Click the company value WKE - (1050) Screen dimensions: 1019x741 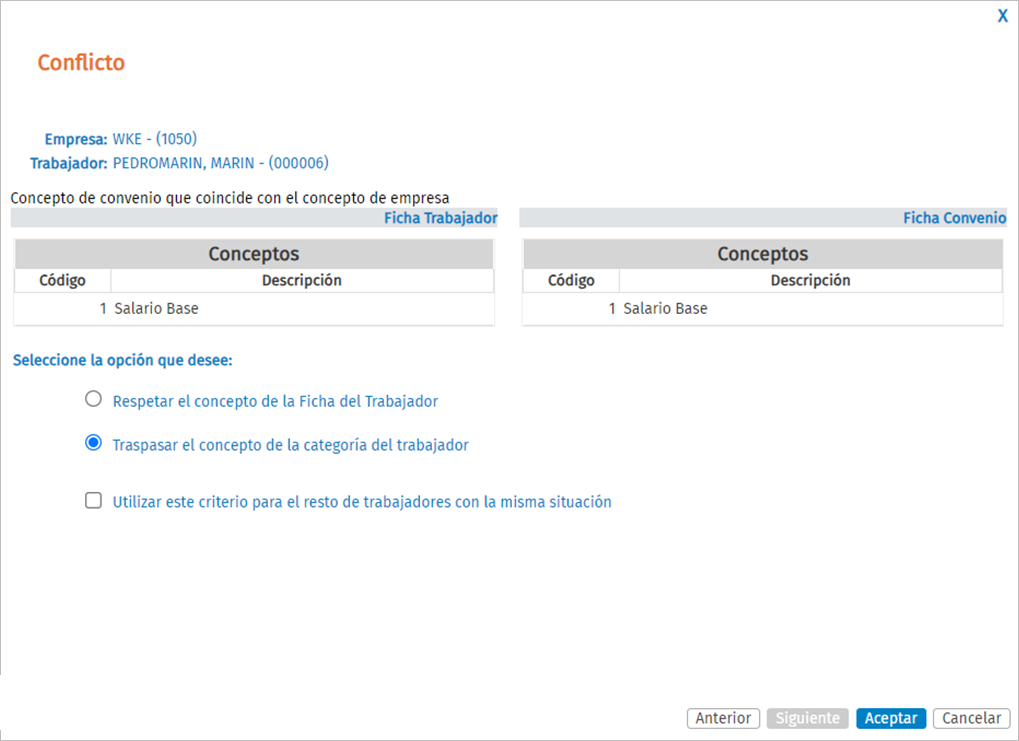(x=155, y=139)
